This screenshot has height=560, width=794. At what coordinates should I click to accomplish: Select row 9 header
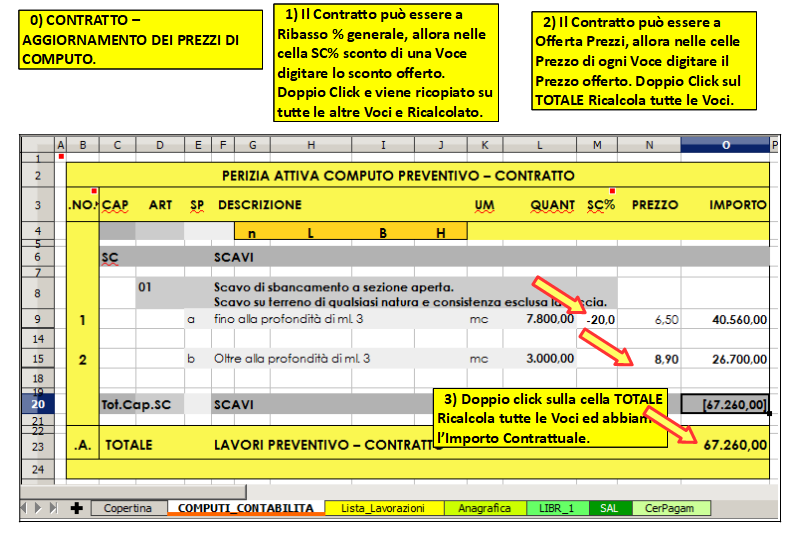click(x=38, y=319)
